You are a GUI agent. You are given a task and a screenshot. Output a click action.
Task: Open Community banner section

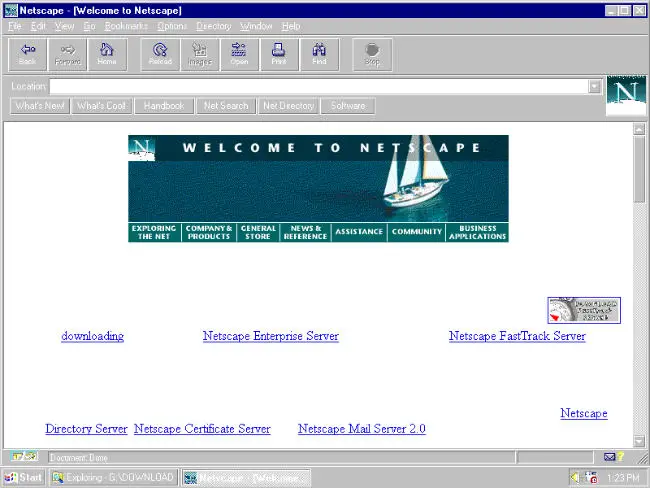[417, 232]
